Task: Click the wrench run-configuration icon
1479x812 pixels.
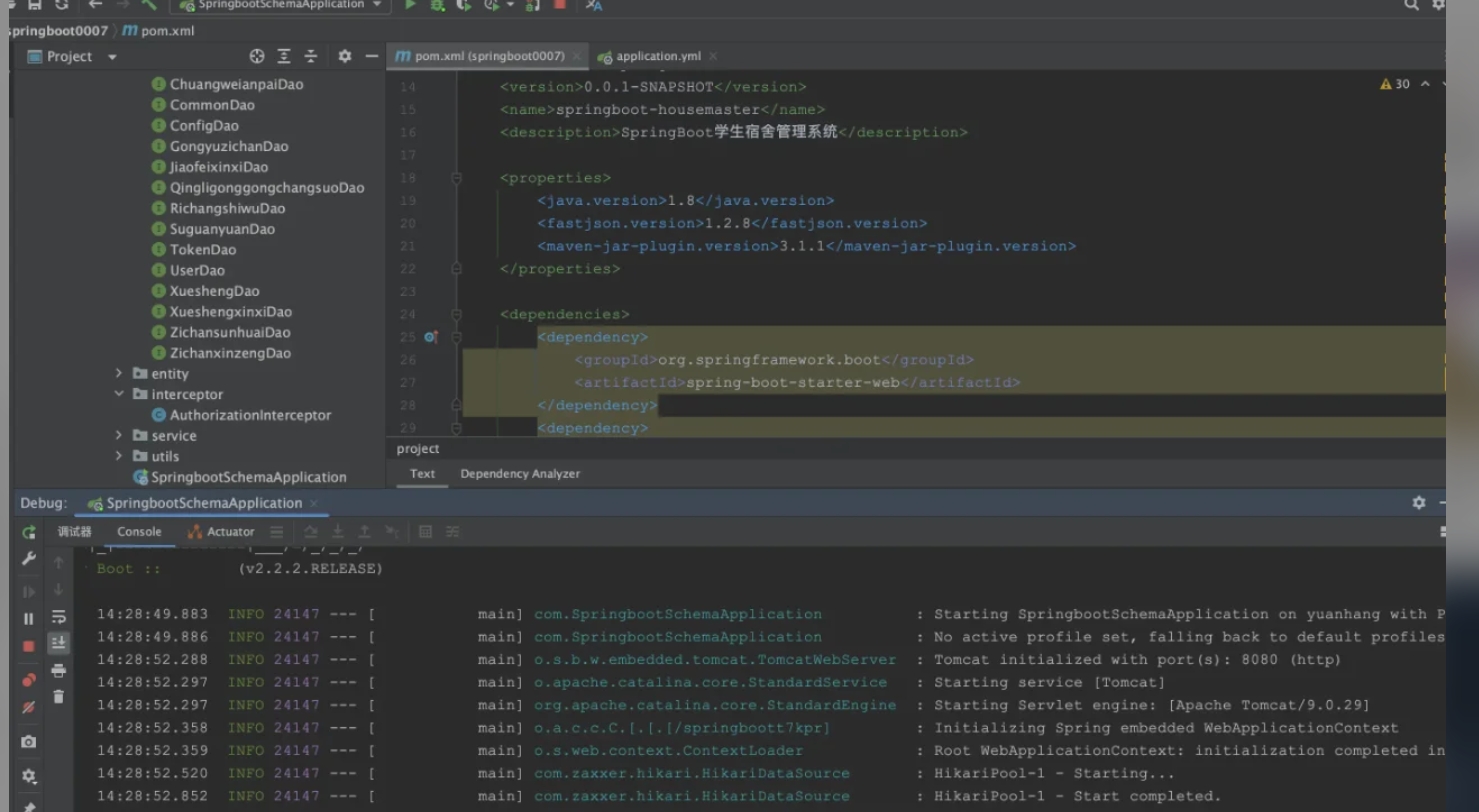Action: (x=29, y=558)
